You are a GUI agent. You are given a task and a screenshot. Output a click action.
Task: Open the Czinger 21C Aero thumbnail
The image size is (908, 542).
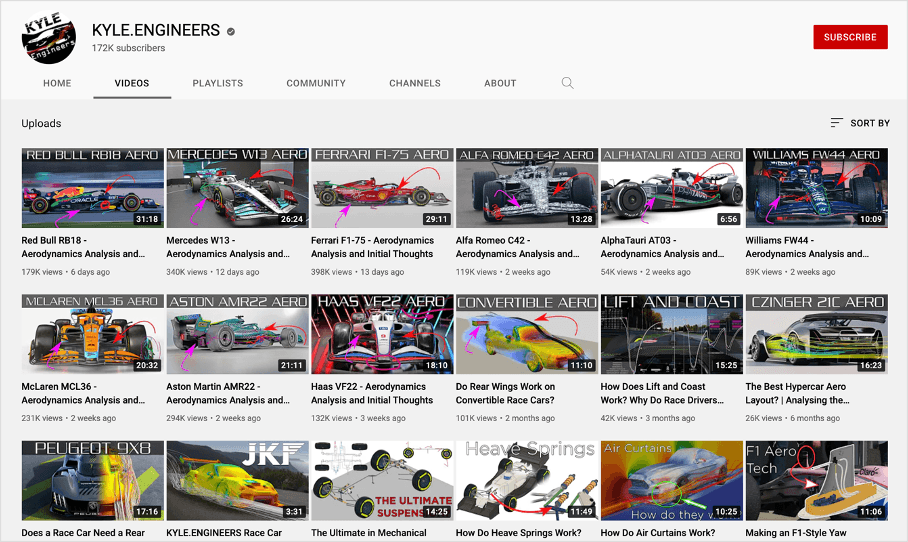point(817,334)
